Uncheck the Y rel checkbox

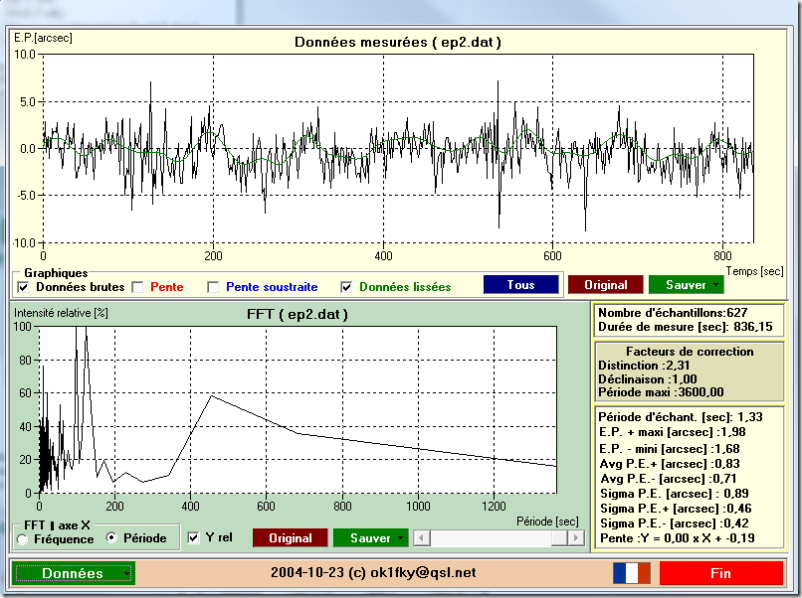195,538
